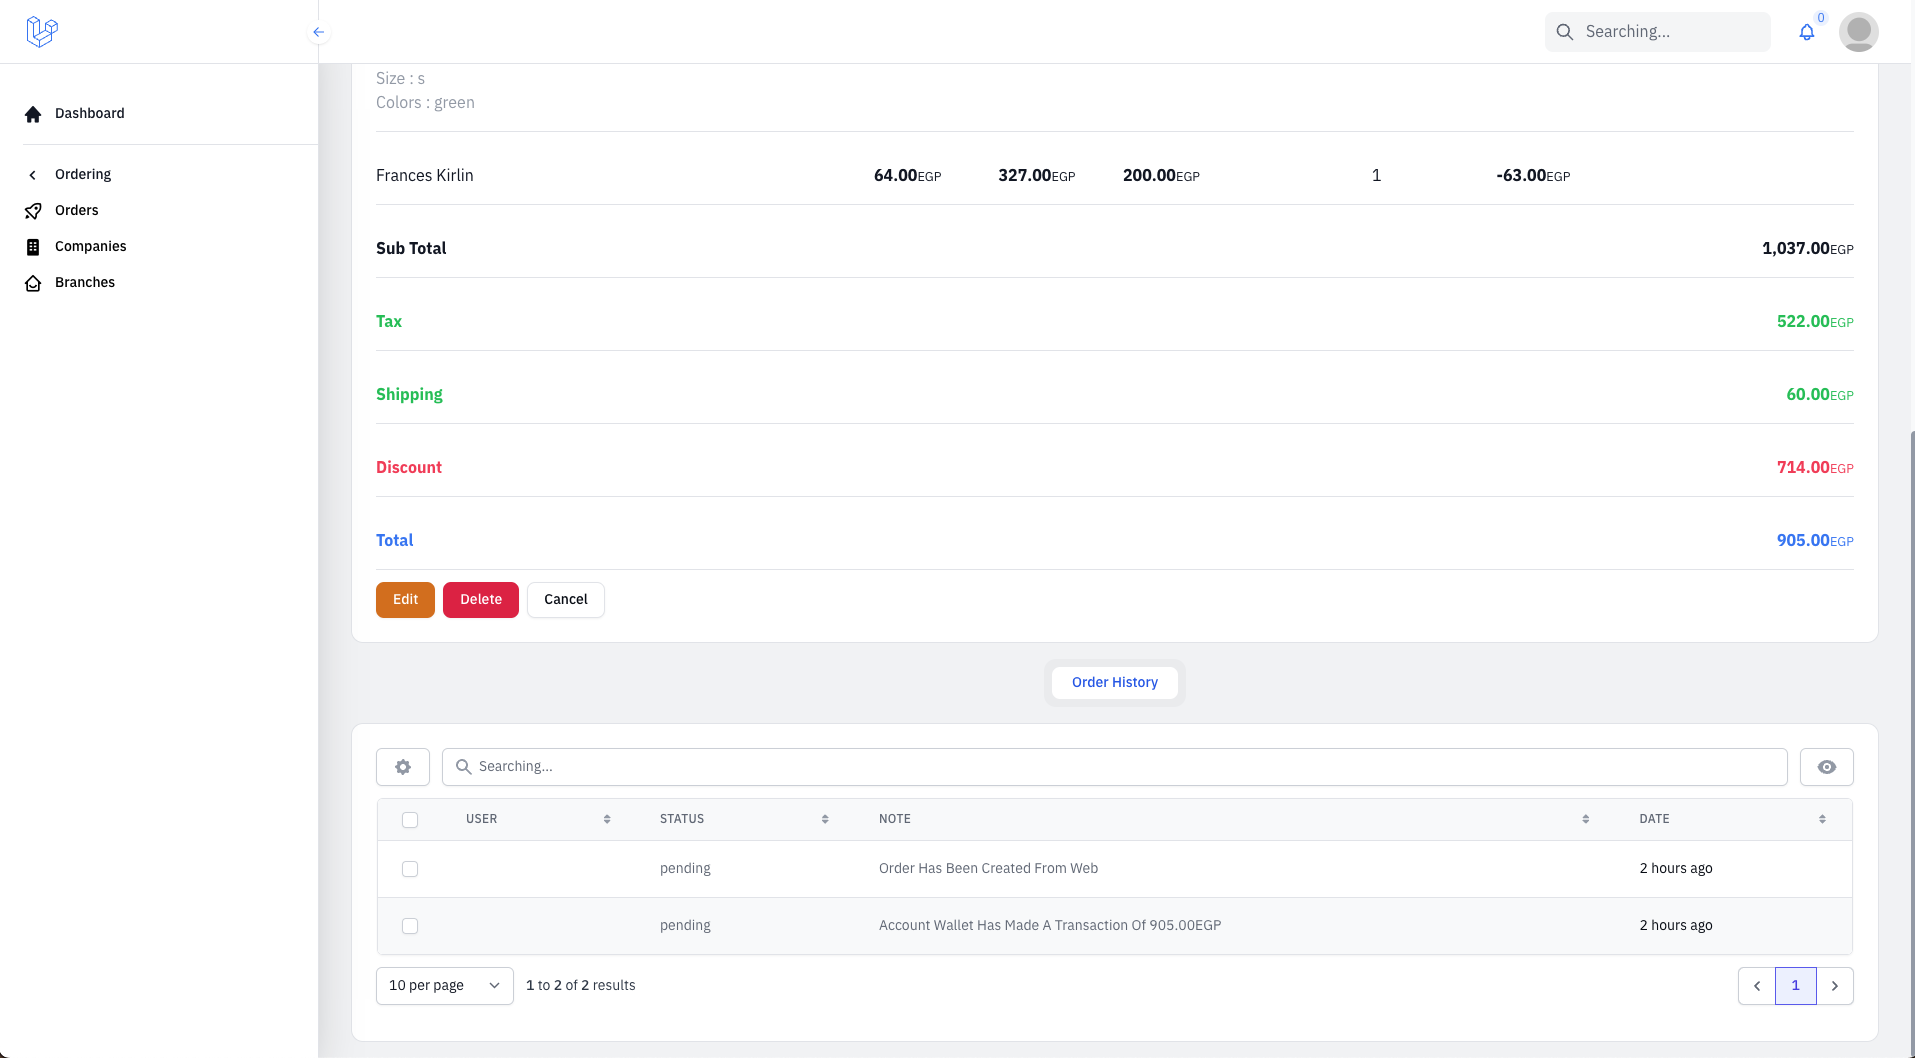
Task: Click the DATE column header
Action: pyautogui.click(x=1654, y=819)
